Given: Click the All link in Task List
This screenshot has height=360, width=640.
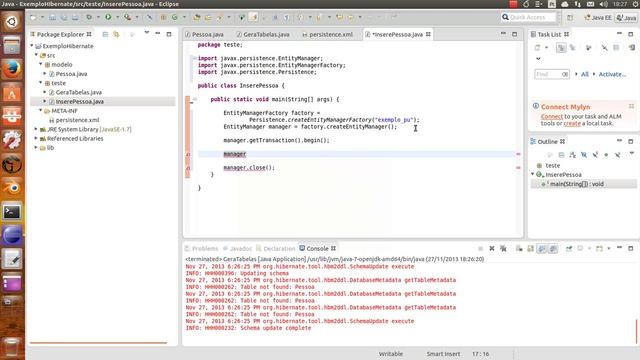Looking at the screenshot, I should pos(584,74).
